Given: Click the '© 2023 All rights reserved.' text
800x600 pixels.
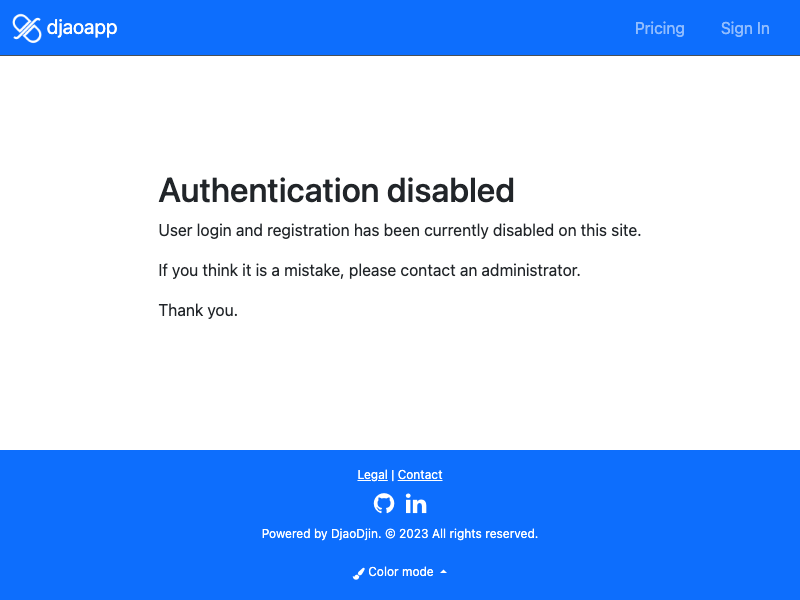Looking at the screenshot, I should (x=461, y=534).
